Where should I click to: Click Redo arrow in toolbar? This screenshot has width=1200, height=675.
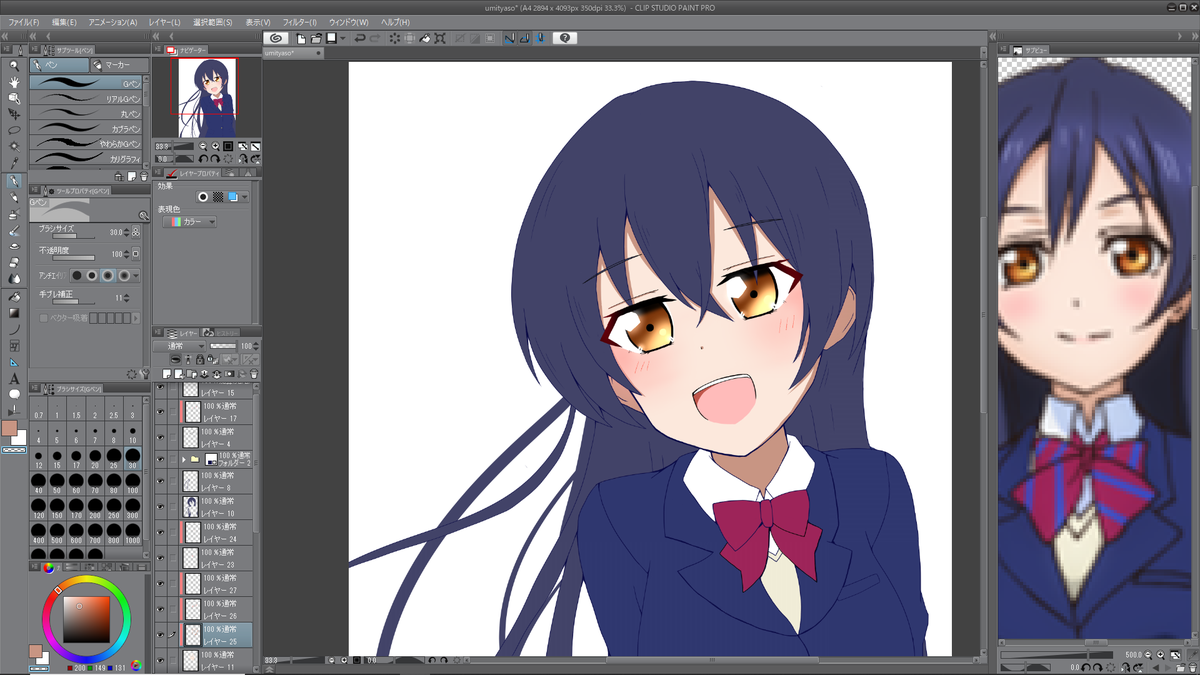click(x=375, y=38)
